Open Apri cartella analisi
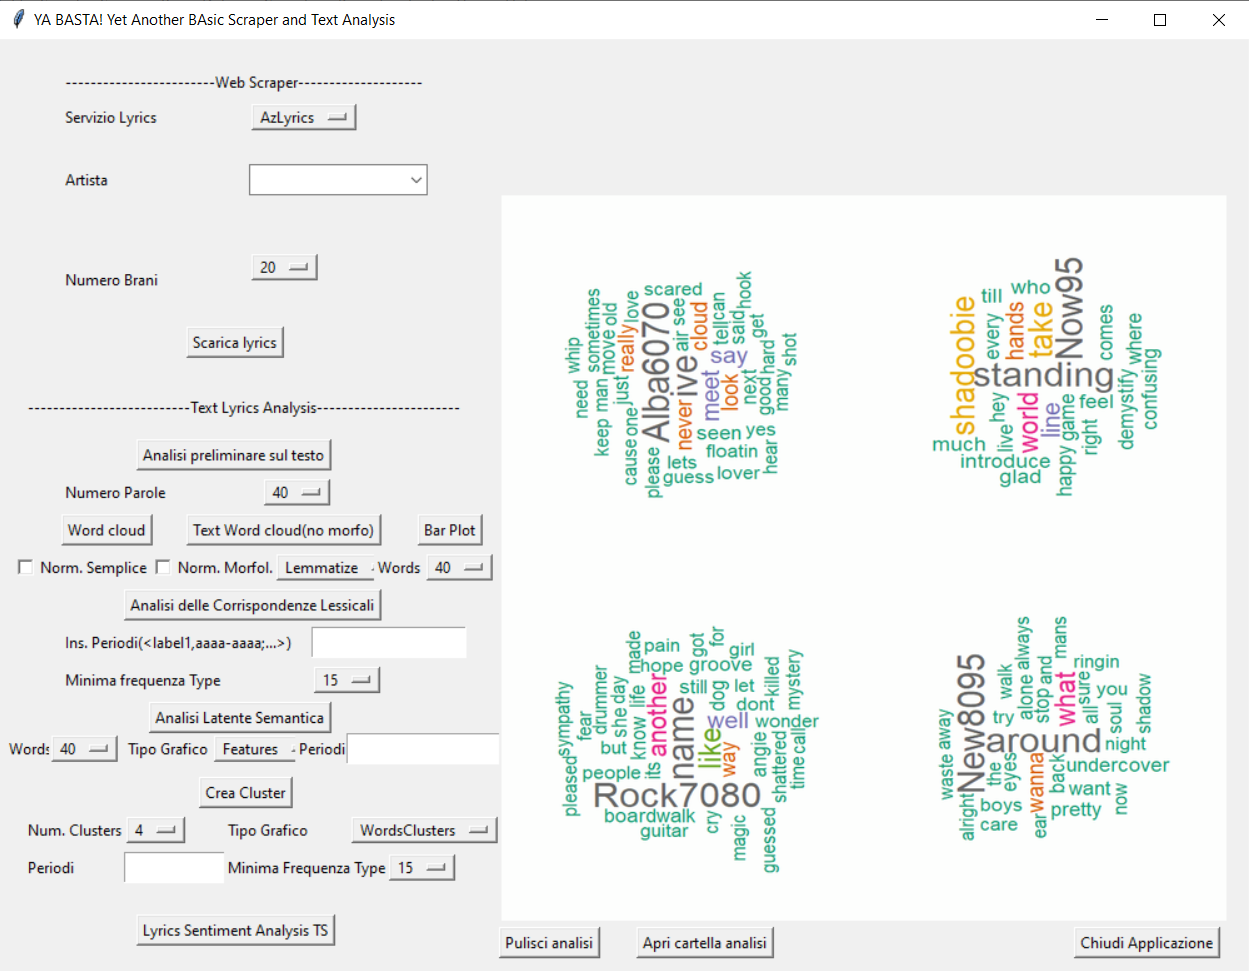The height and width of the screenshot is (971, 1249). coord(705,943)
